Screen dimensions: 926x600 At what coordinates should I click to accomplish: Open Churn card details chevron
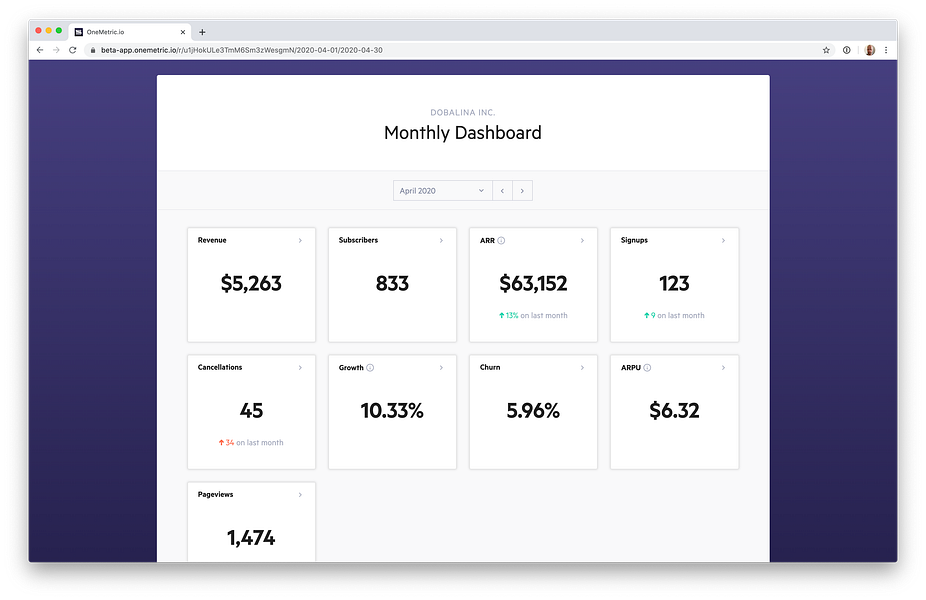point(582,367)
